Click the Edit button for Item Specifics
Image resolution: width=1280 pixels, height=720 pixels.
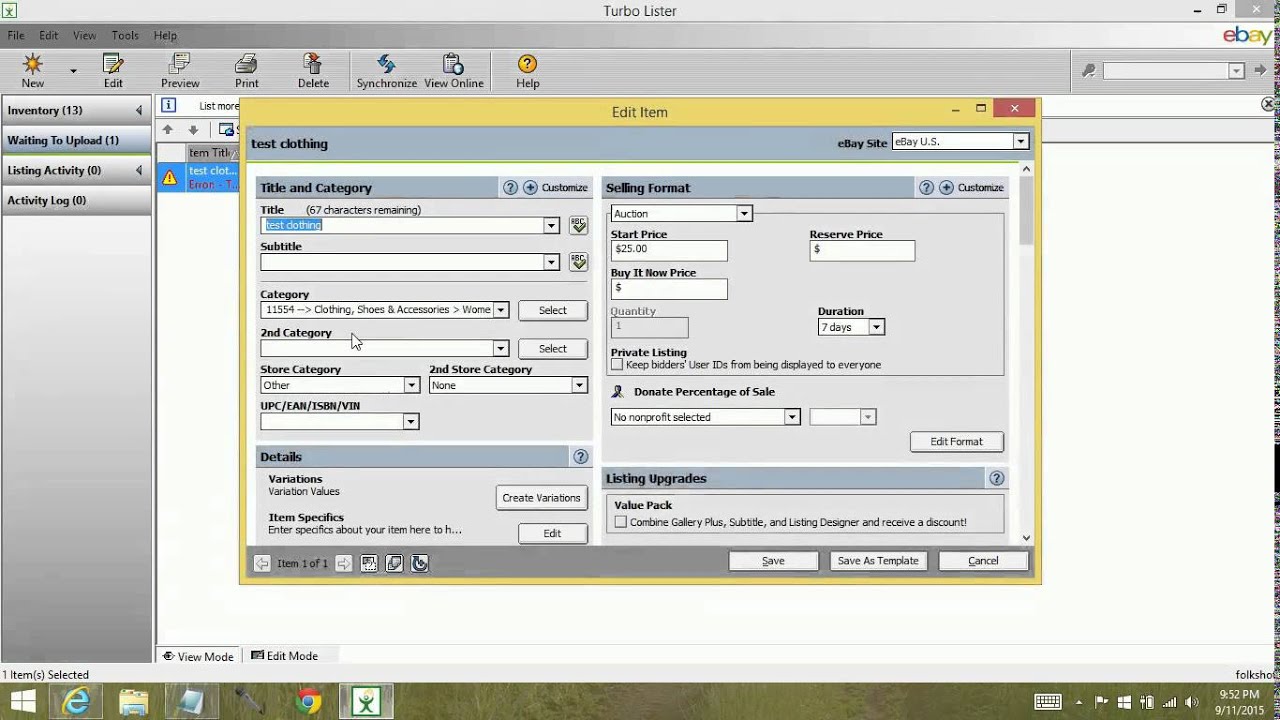pos(552,533)
